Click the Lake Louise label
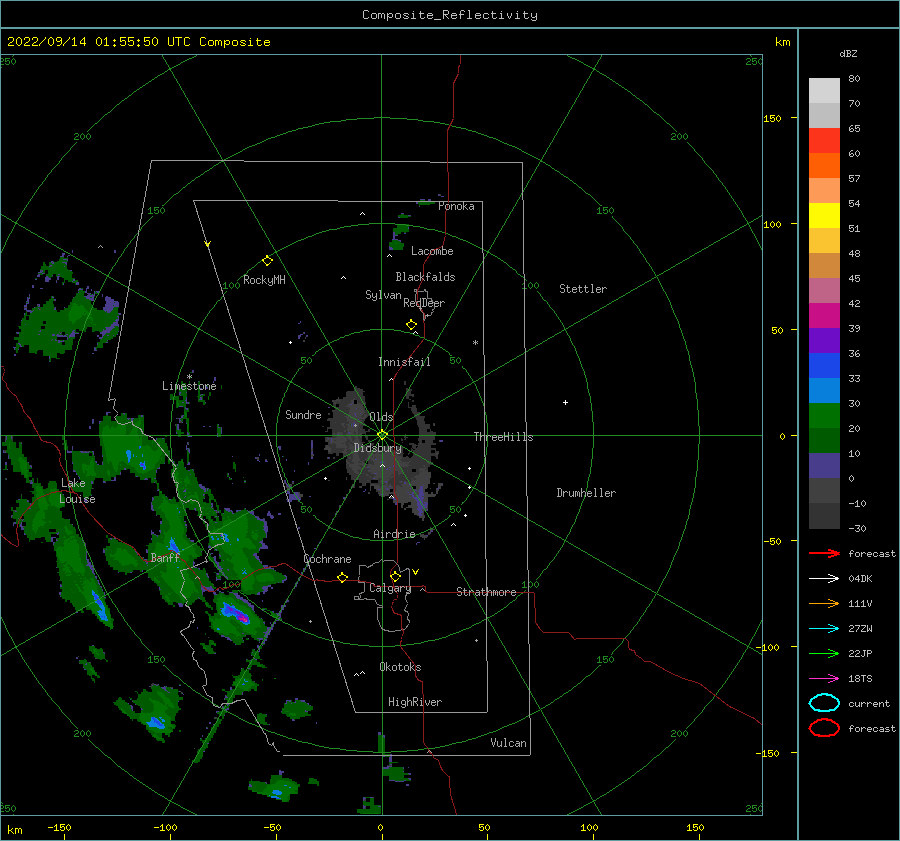Viewport: 900px width, 841px height. coord(77,491)
